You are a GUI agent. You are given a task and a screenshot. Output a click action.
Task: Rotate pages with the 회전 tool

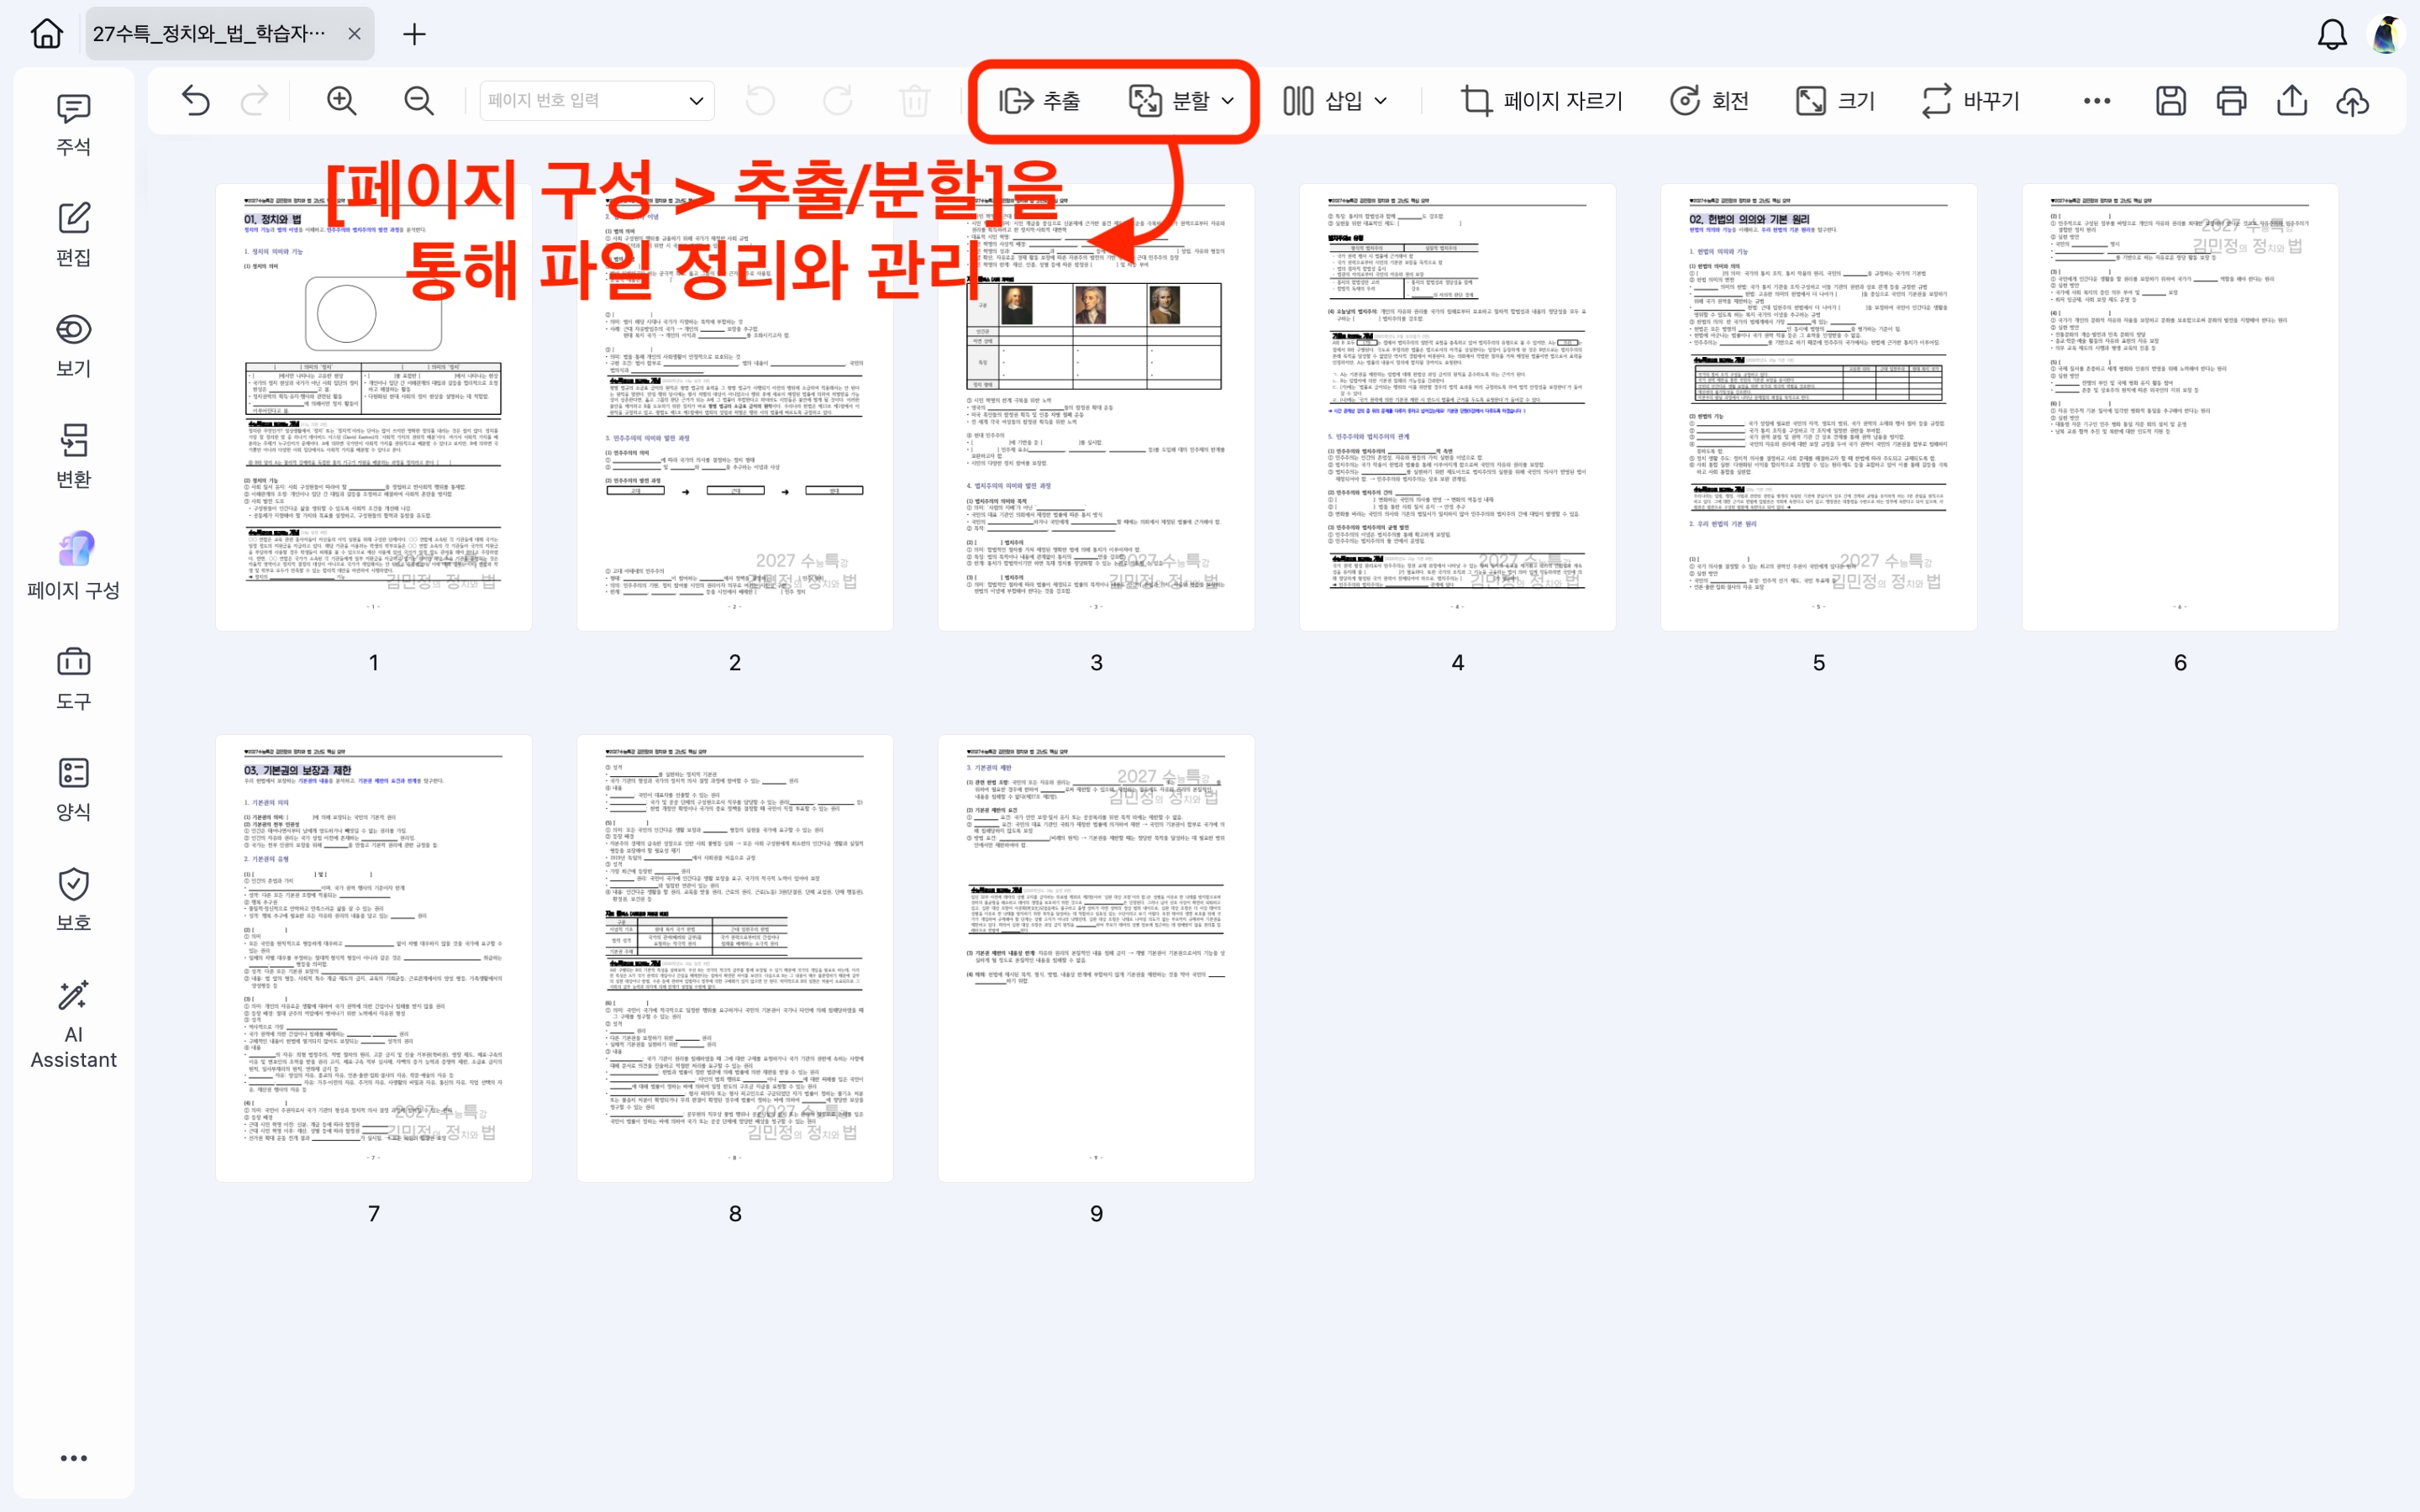[x=1710, y=100]
